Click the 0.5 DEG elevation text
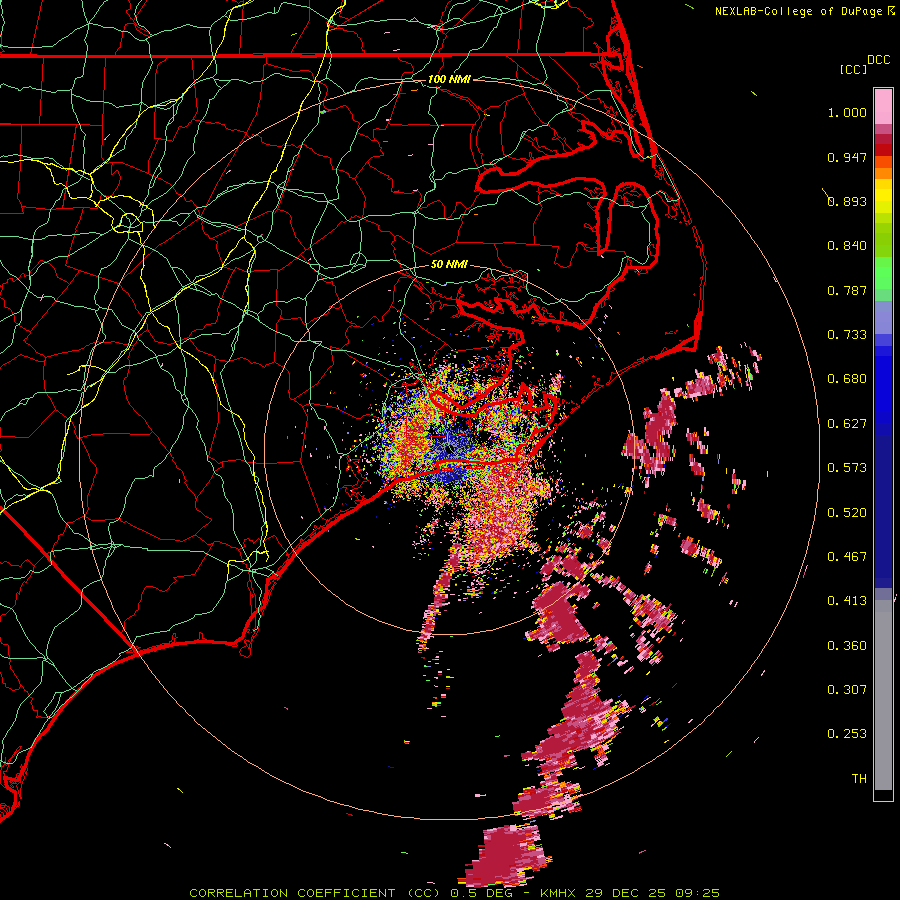Screen dimensions: 900x900 [x=481, y=893]
